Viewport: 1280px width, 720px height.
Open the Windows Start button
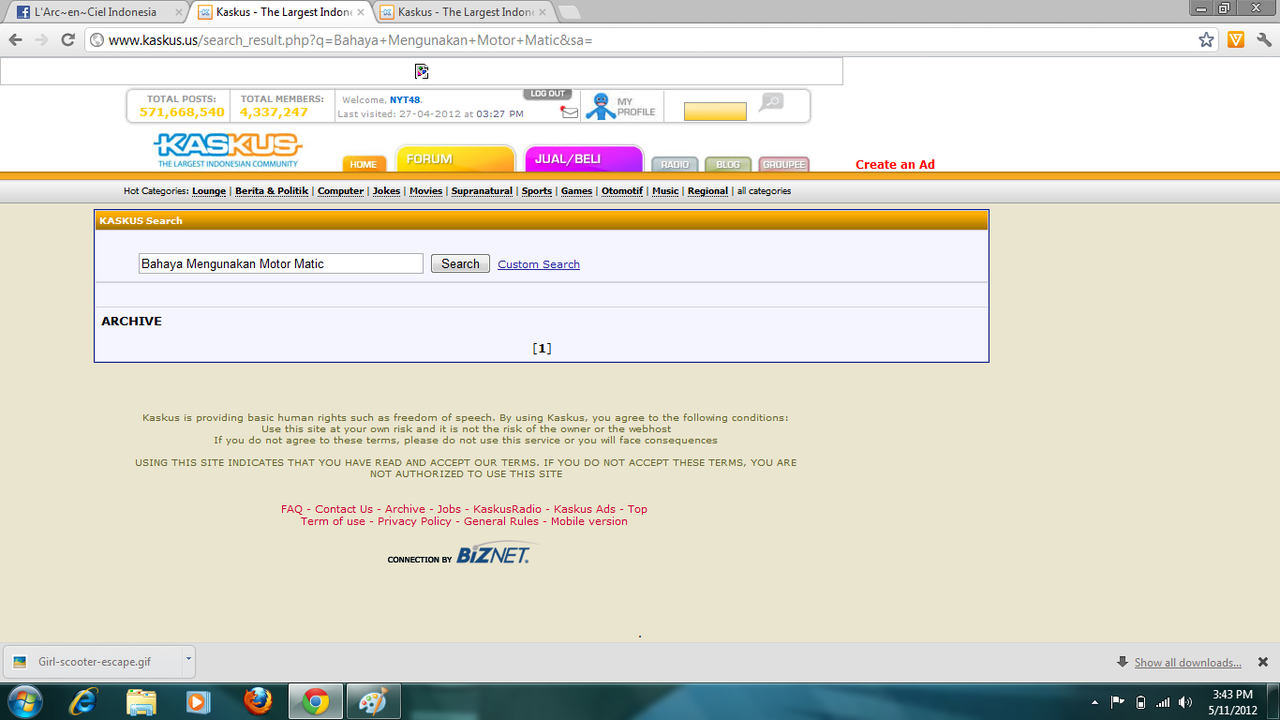coord(24,702)
